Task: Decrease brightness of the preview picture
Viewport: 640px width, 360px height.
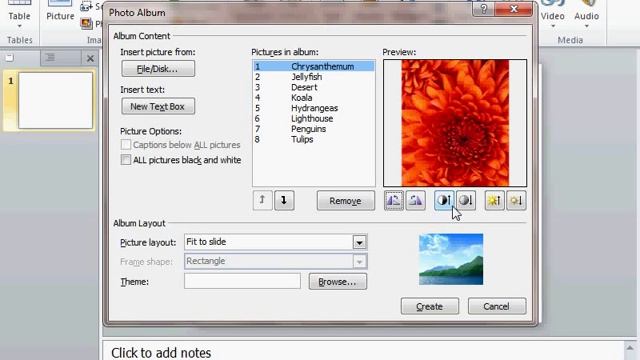Action: [516, 200]
